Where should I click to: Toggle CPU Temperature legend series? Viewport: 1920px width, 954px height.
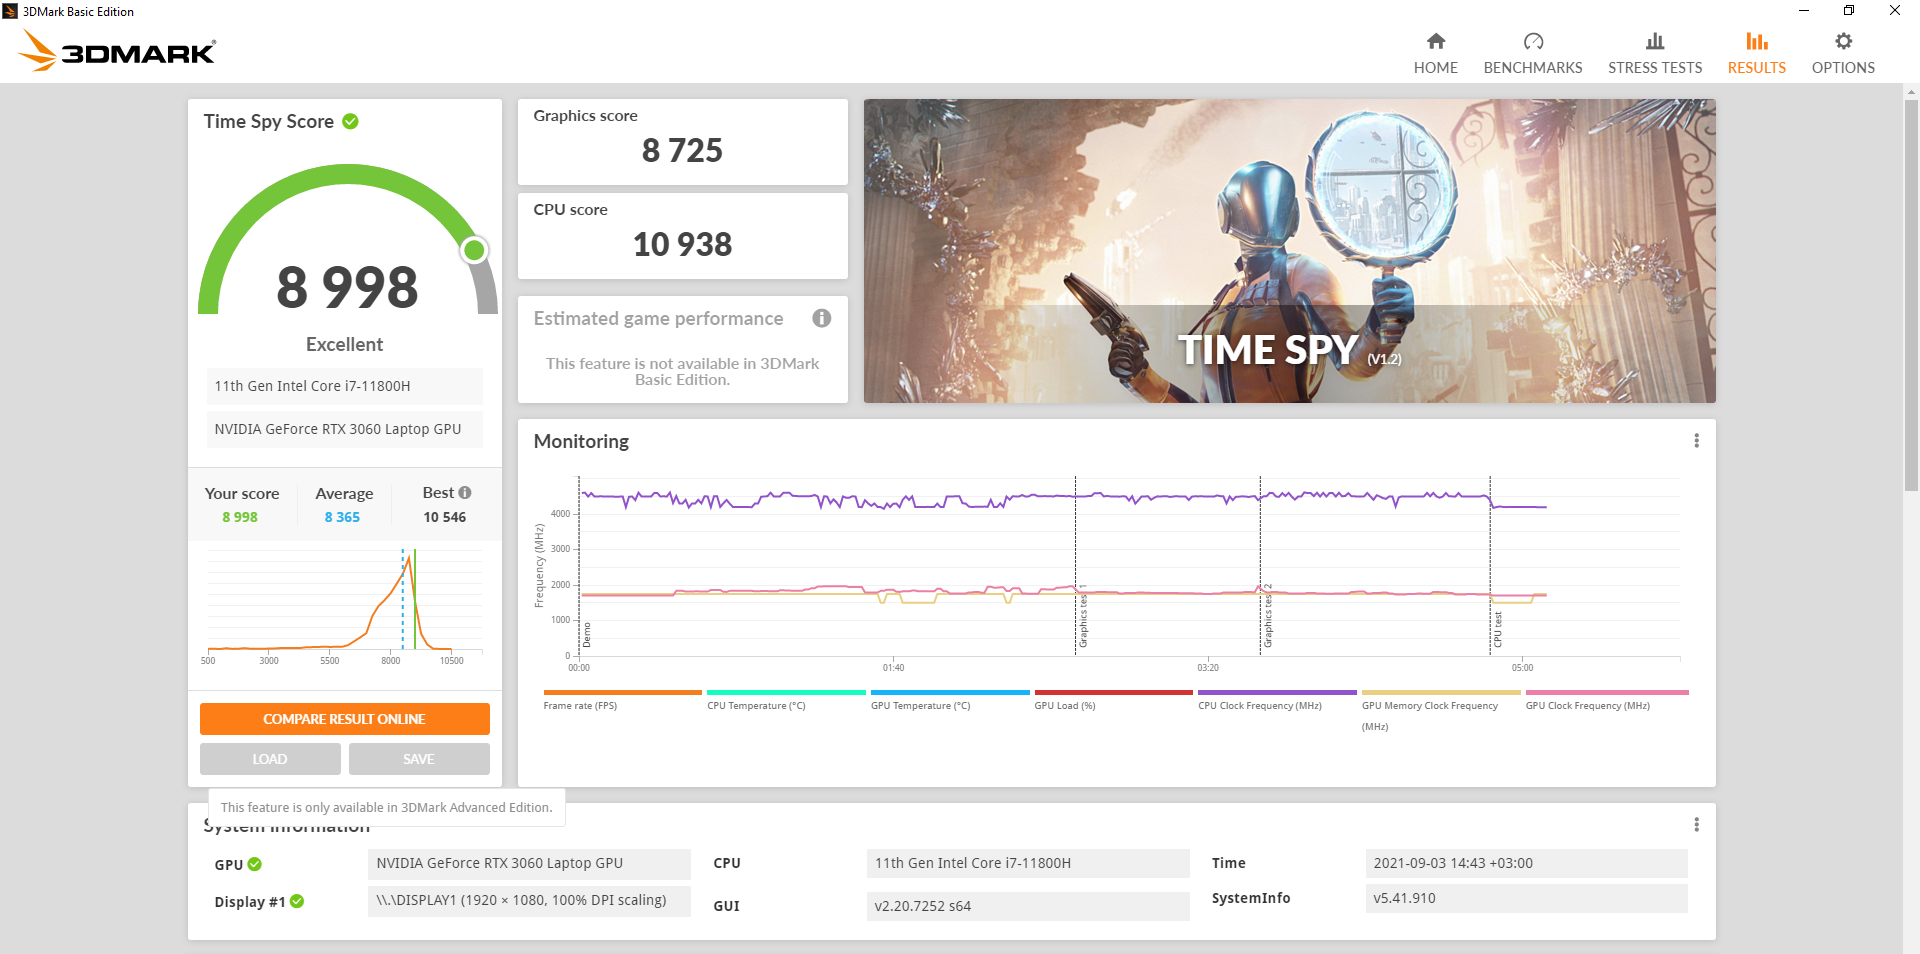[786, 699]
